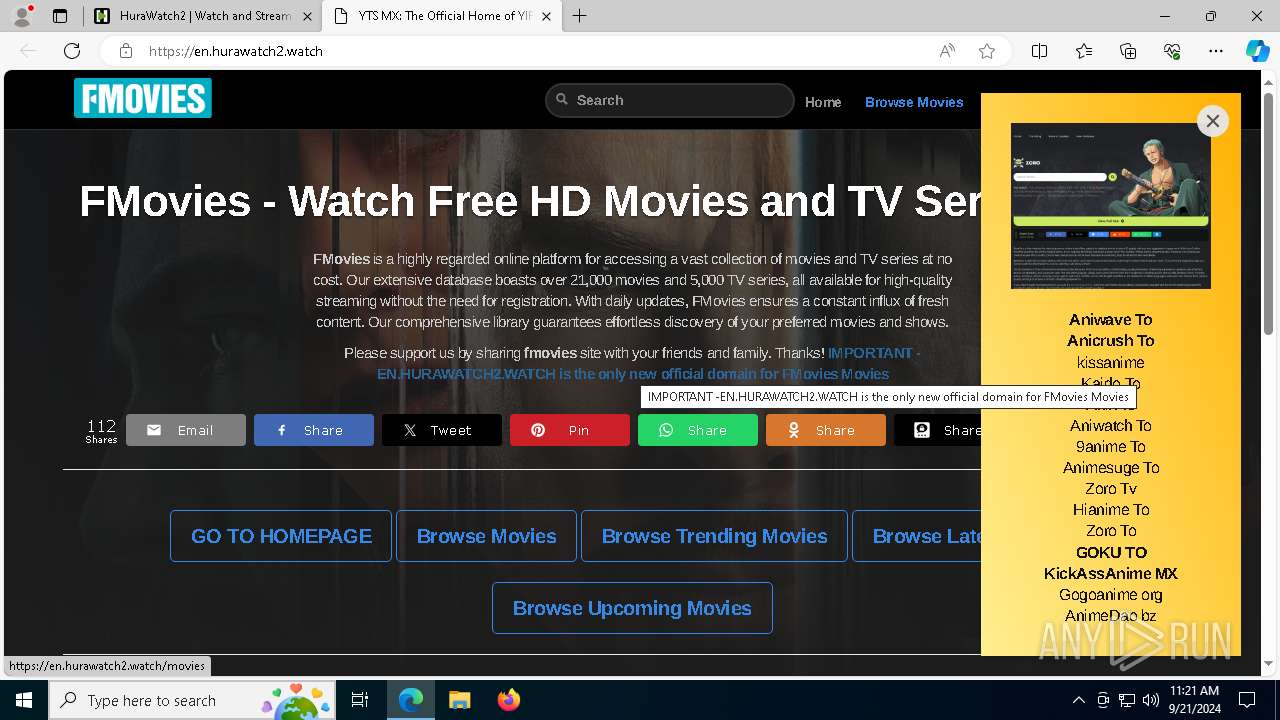
Task: Open the Hianime To link
Action: (1110, 510)
